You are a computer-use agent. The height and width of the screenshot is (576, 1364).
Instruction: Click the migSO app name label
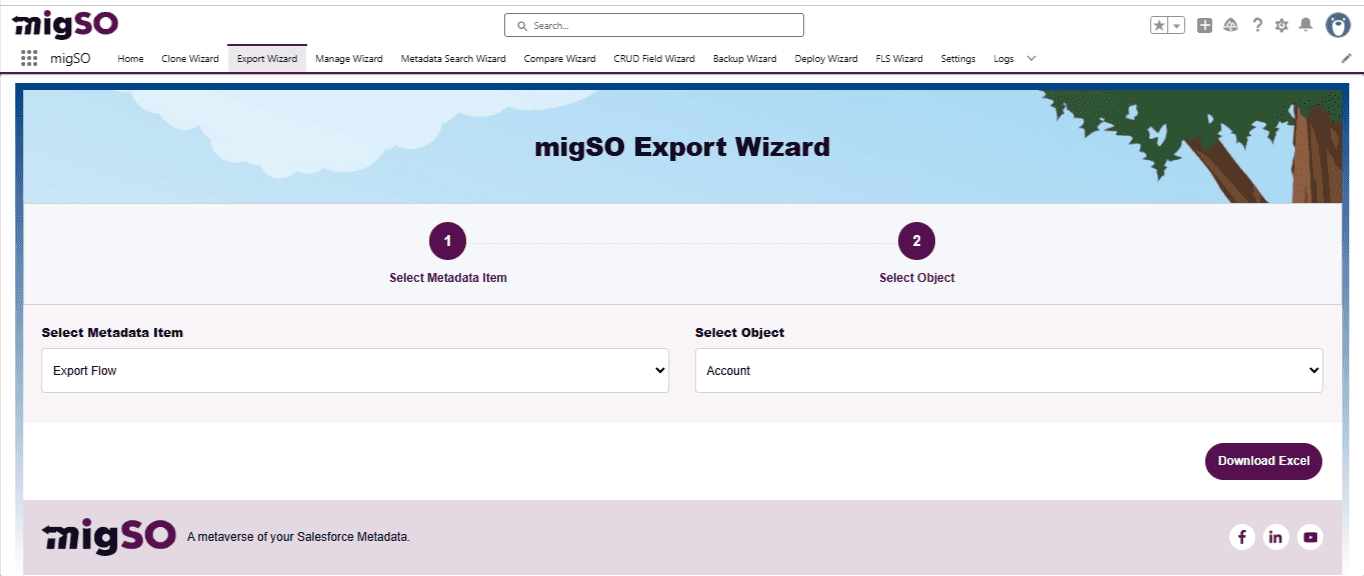70,58
